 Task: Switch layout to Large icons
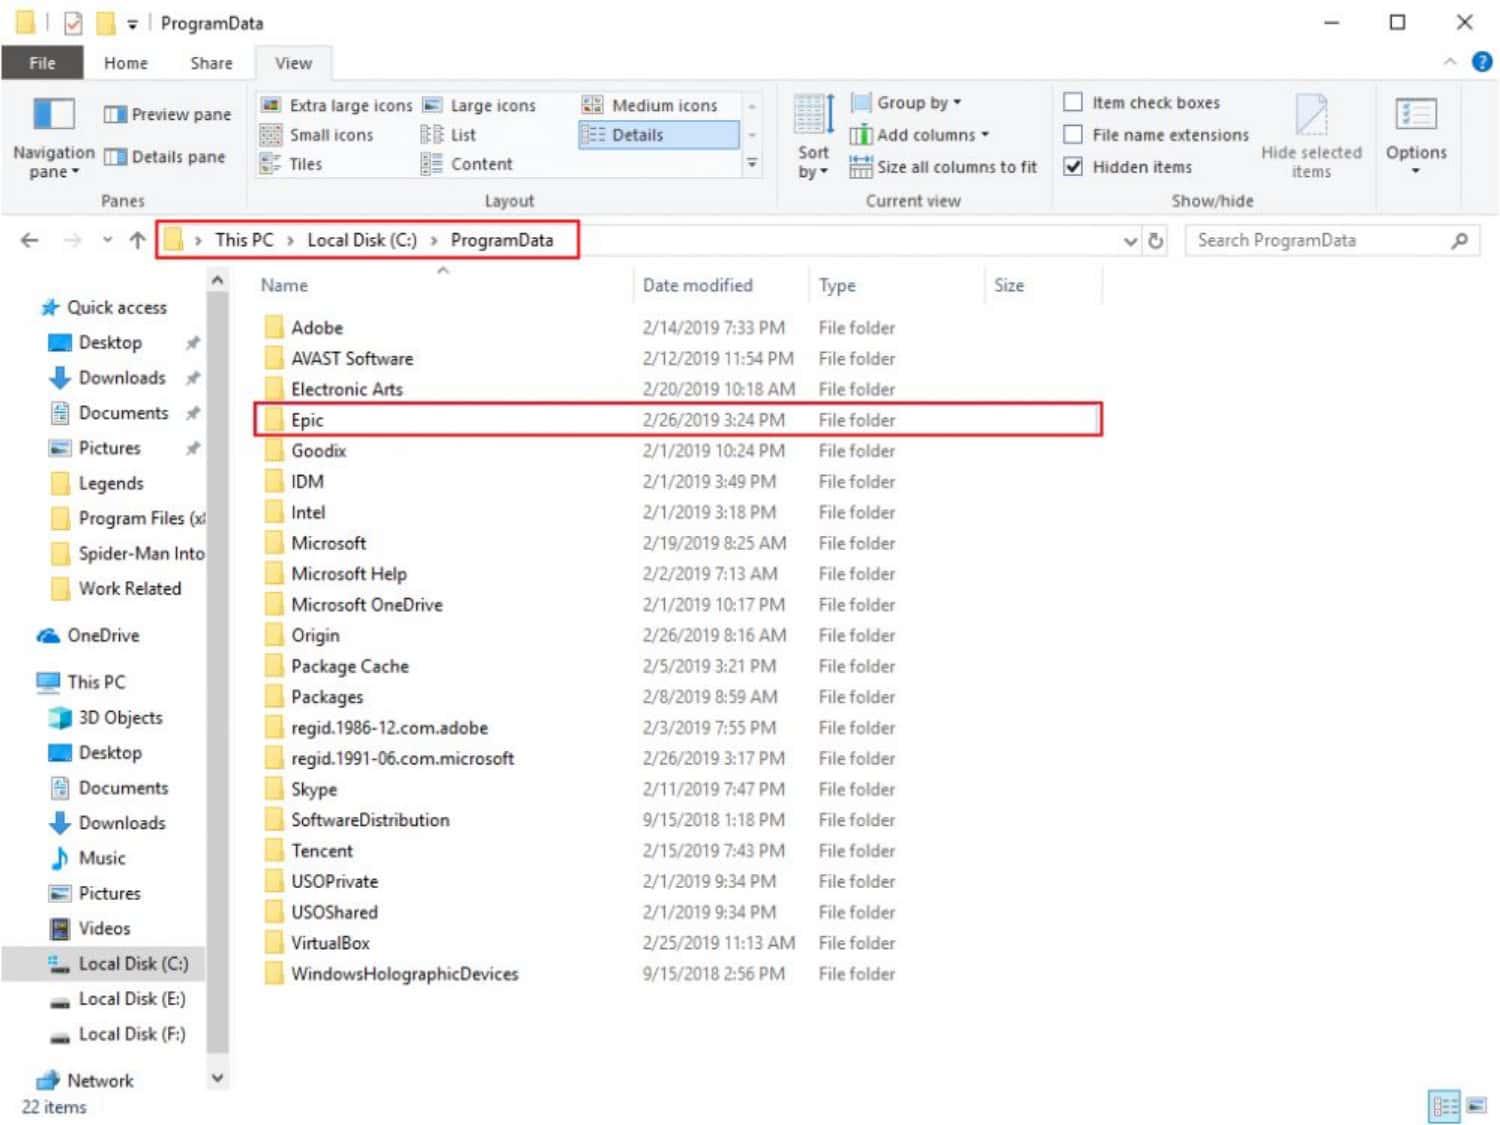pos(480,105)
